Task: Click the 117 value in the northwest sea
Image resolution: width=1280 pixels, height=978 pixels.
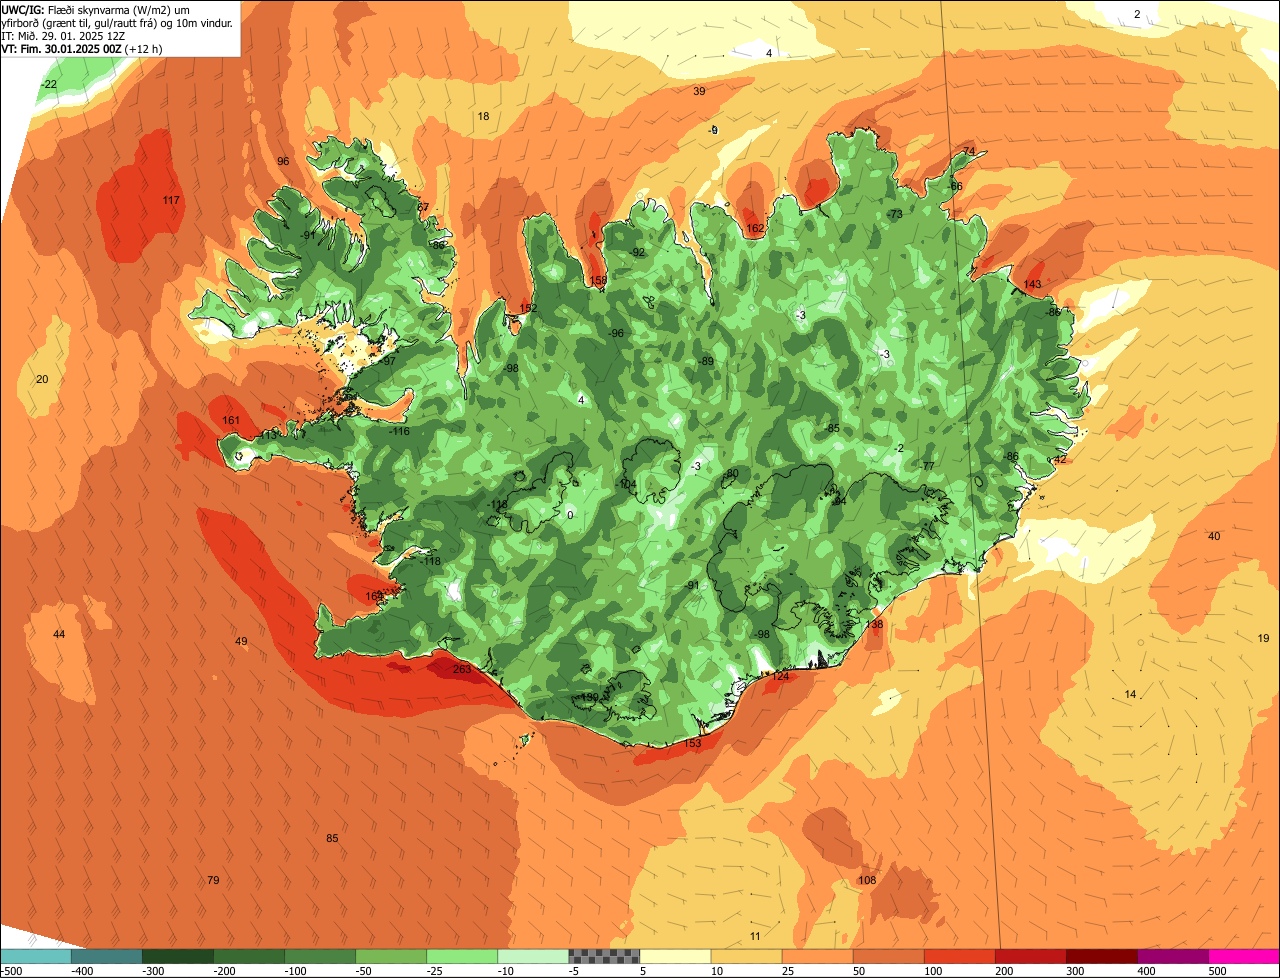Action: 171,201
